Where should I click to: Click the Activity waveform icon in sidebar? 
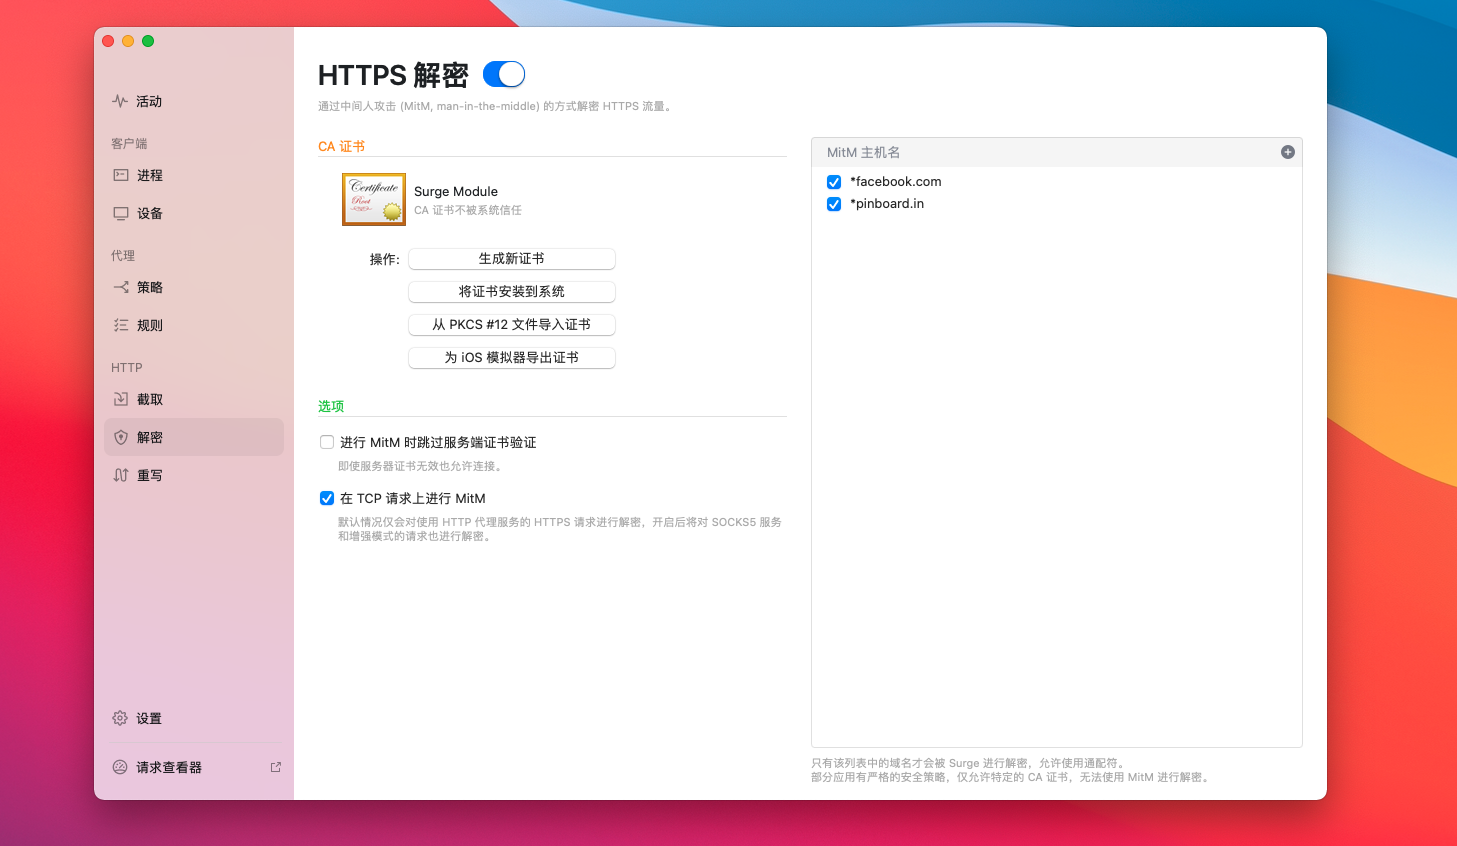point(120,101)
